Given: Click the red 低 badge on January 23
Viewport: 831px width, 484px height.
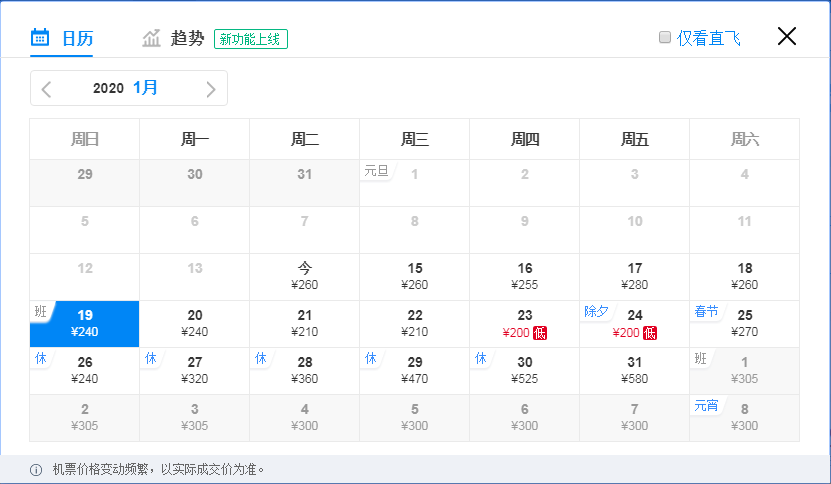Looking at the screenshot, I should coord(540,333).
